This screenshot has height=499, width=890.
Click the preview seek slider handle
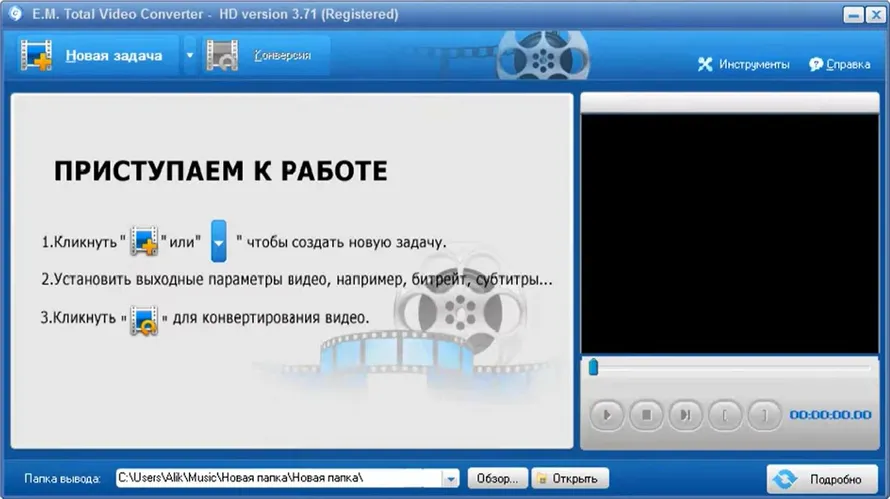pyautogui.click(x=593, y=367)
